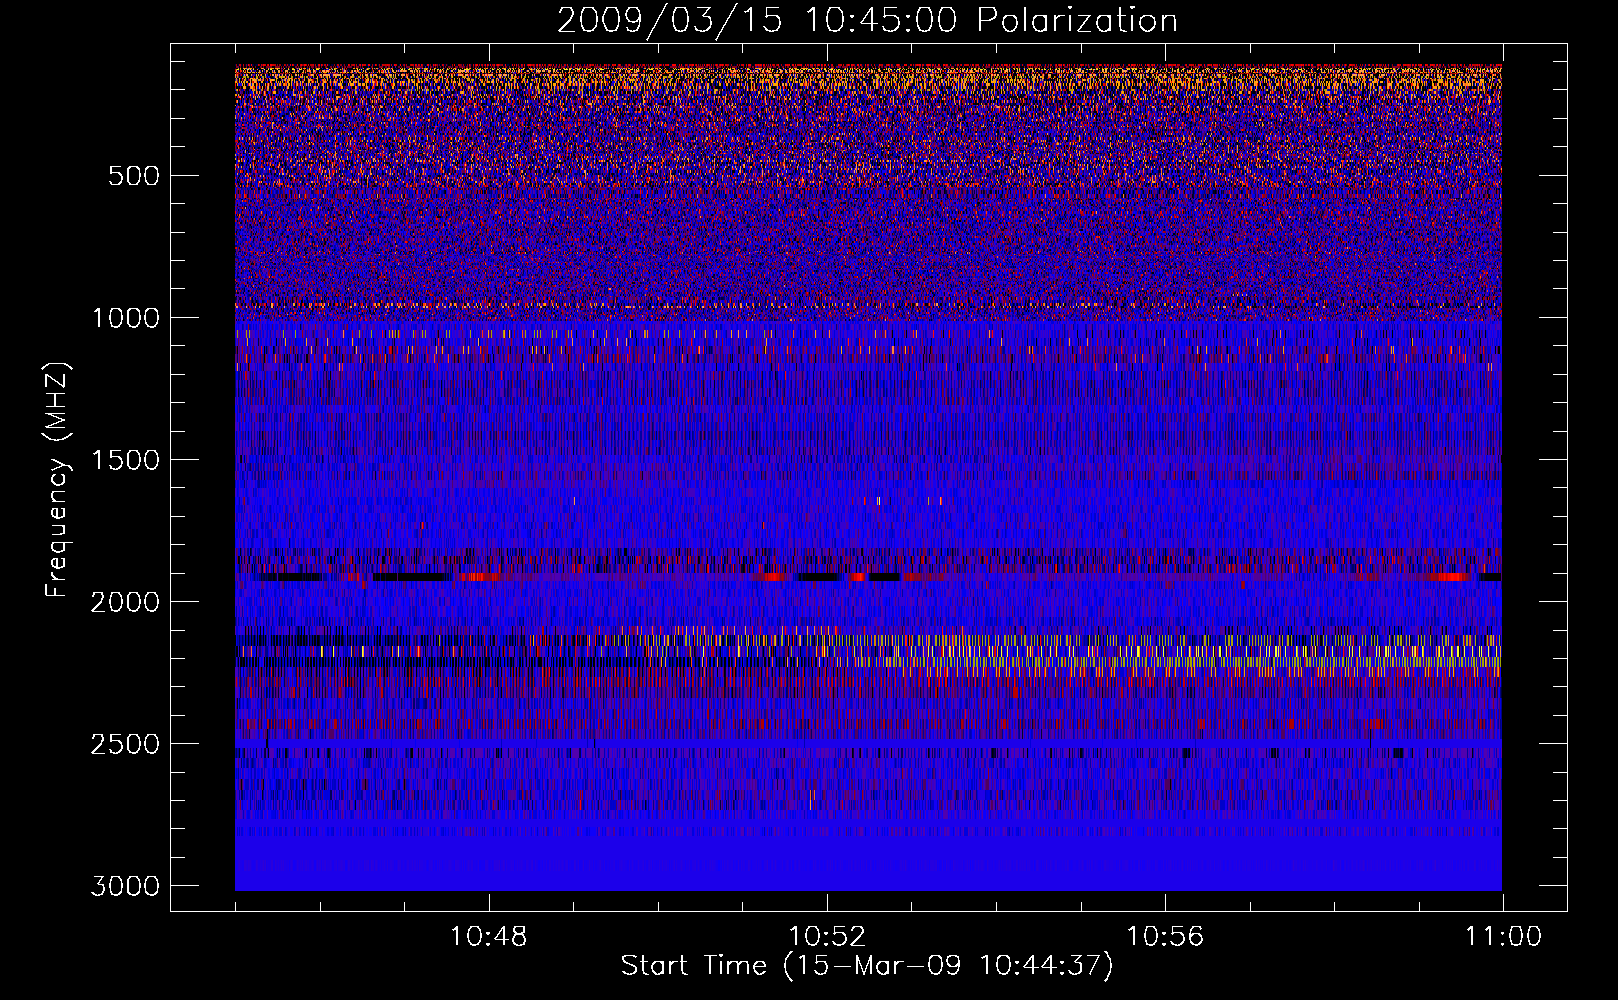Click the 10:48 time tick label
This screenshot has height=1000, width=1618.
pos(489,937)
